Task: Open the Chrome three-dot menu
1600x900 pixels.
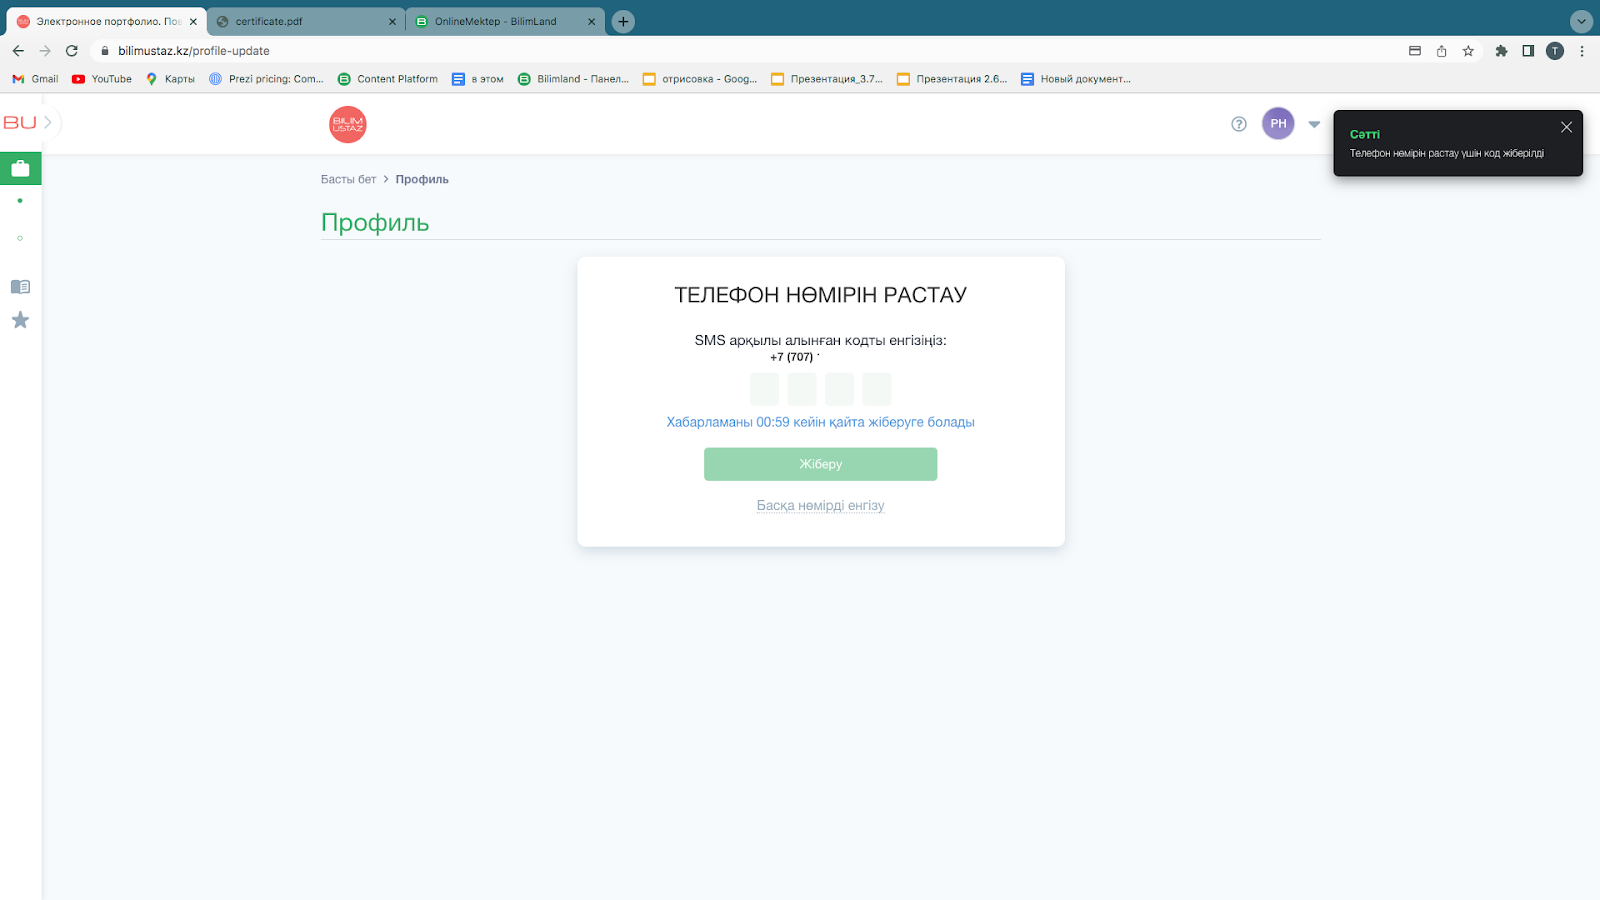Action: click(x=1582, y=51)
